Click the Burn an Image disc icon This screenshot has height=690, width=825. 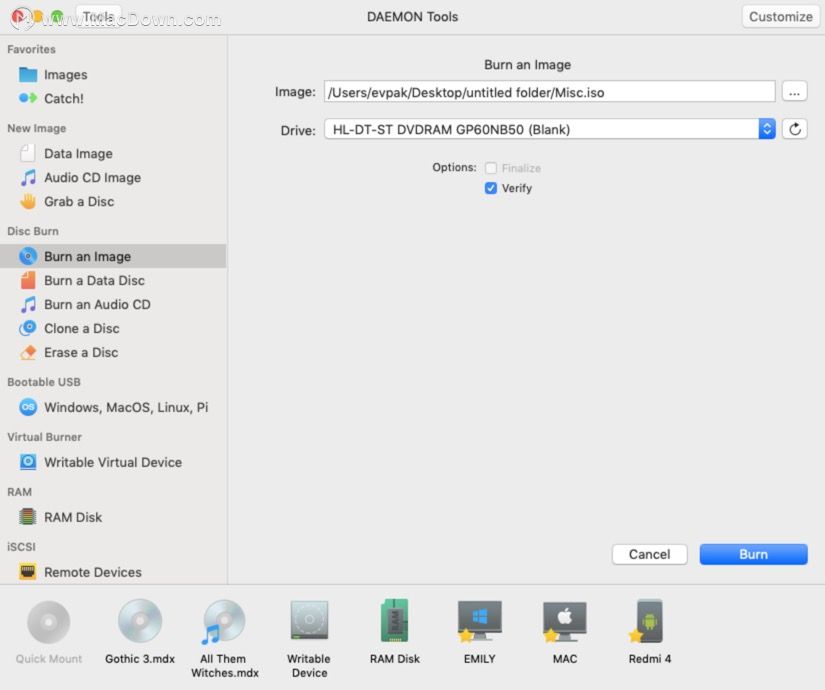(28, 256)
